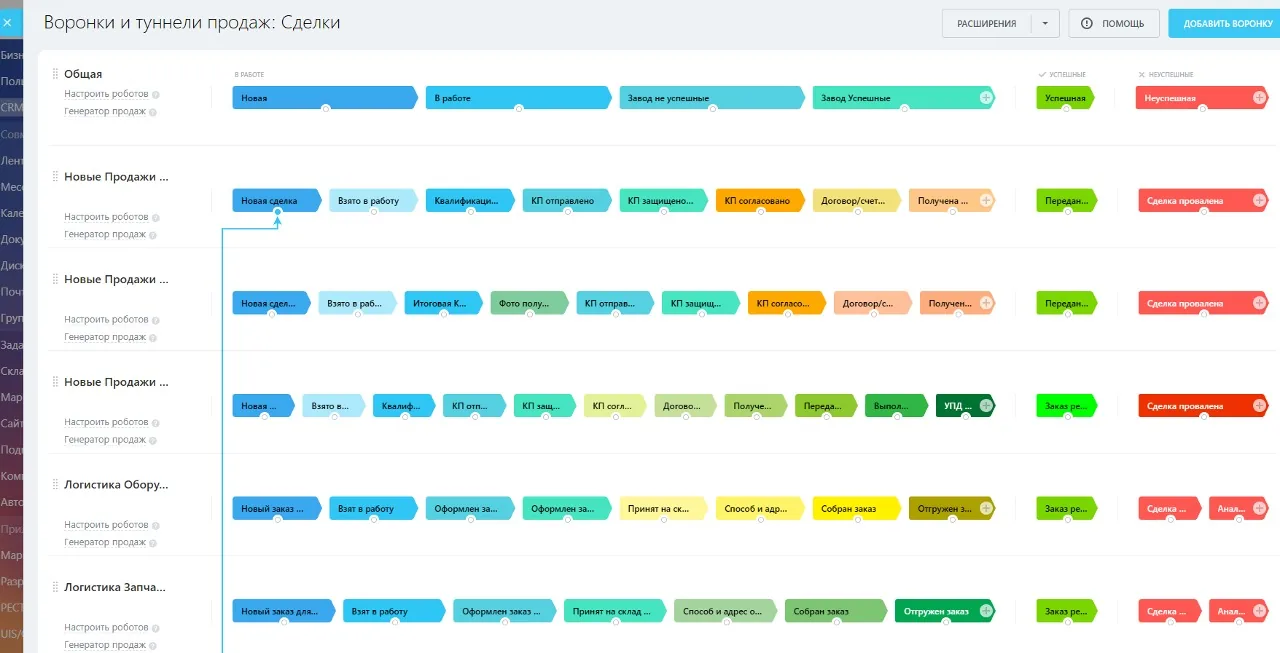Select the yellow Собран заказ stage
This screenshot has width=1280, height=653.
pos(849,508)
